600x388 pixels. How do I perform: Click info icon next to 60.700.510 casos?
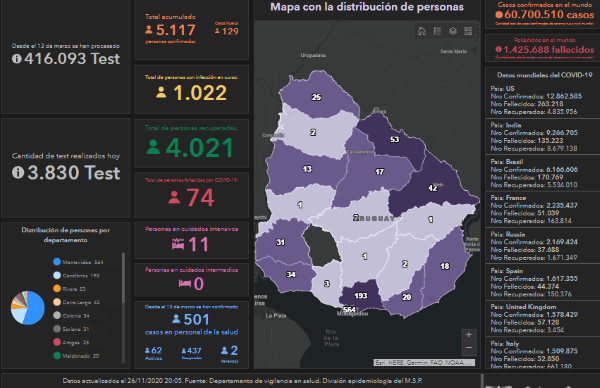tap(499, 15)
